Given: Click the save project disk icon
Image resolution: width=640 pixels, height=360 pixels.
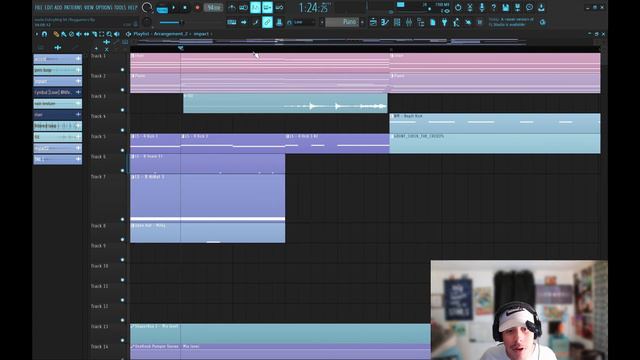Looking at the screenshot, I should point(505,7).
